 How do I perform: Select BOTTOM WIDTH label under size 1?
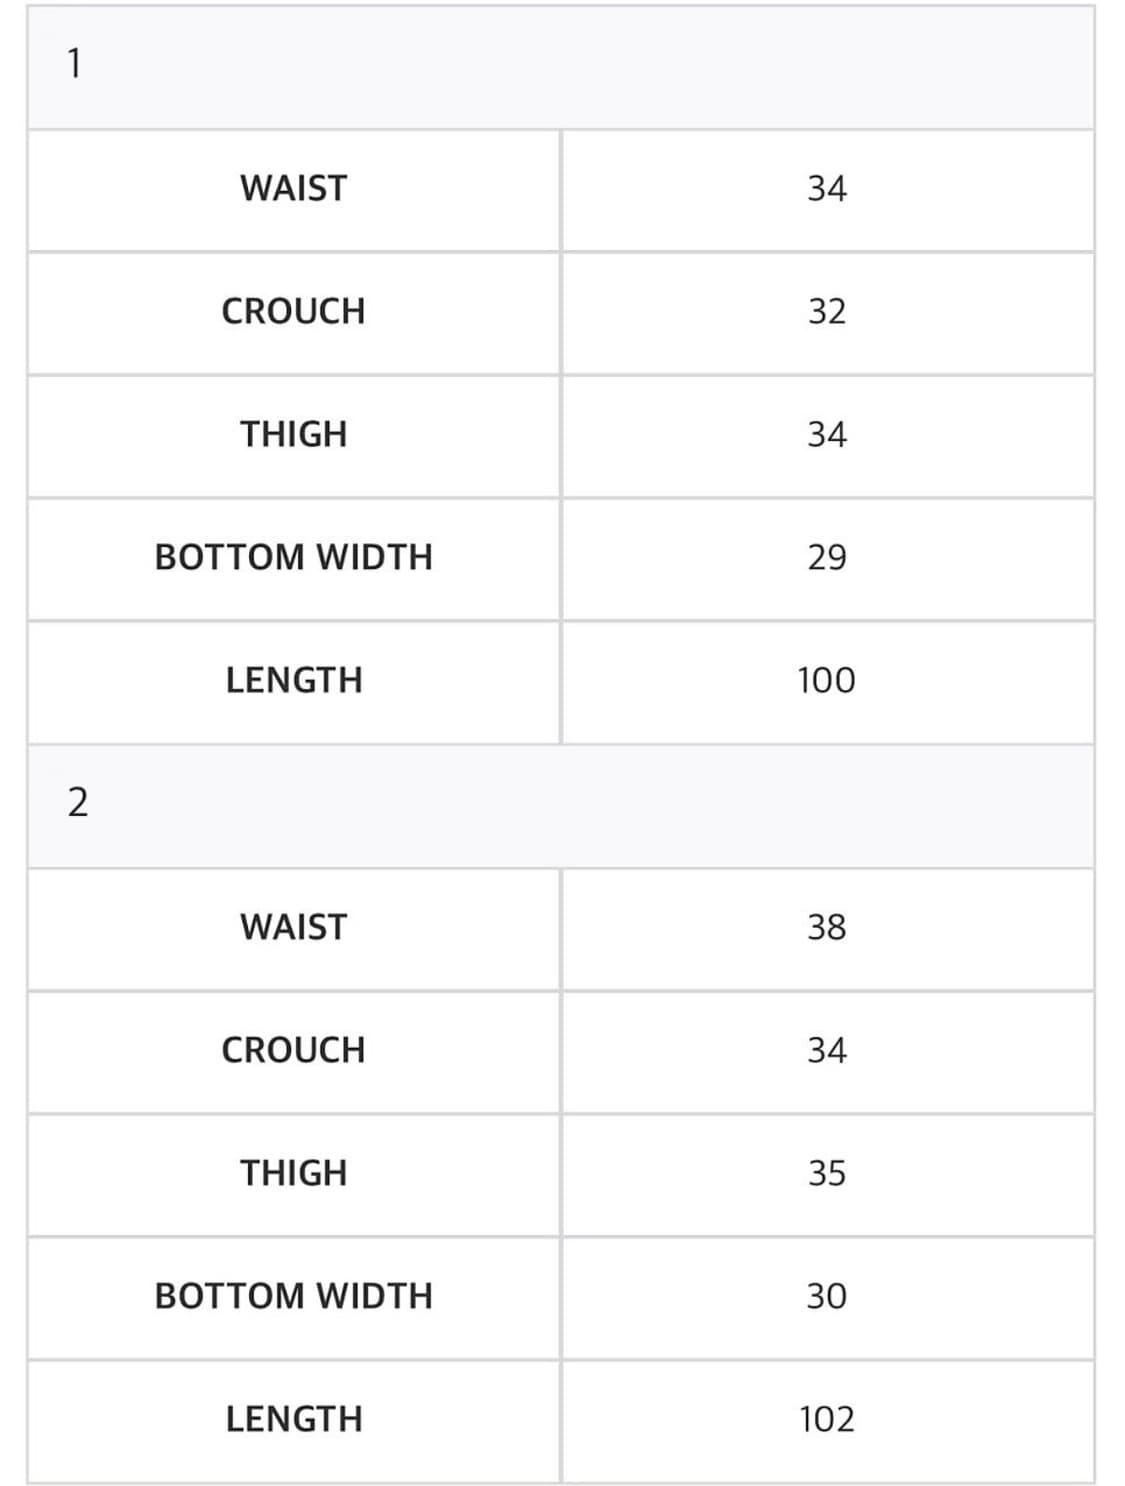tap(293, 558)
